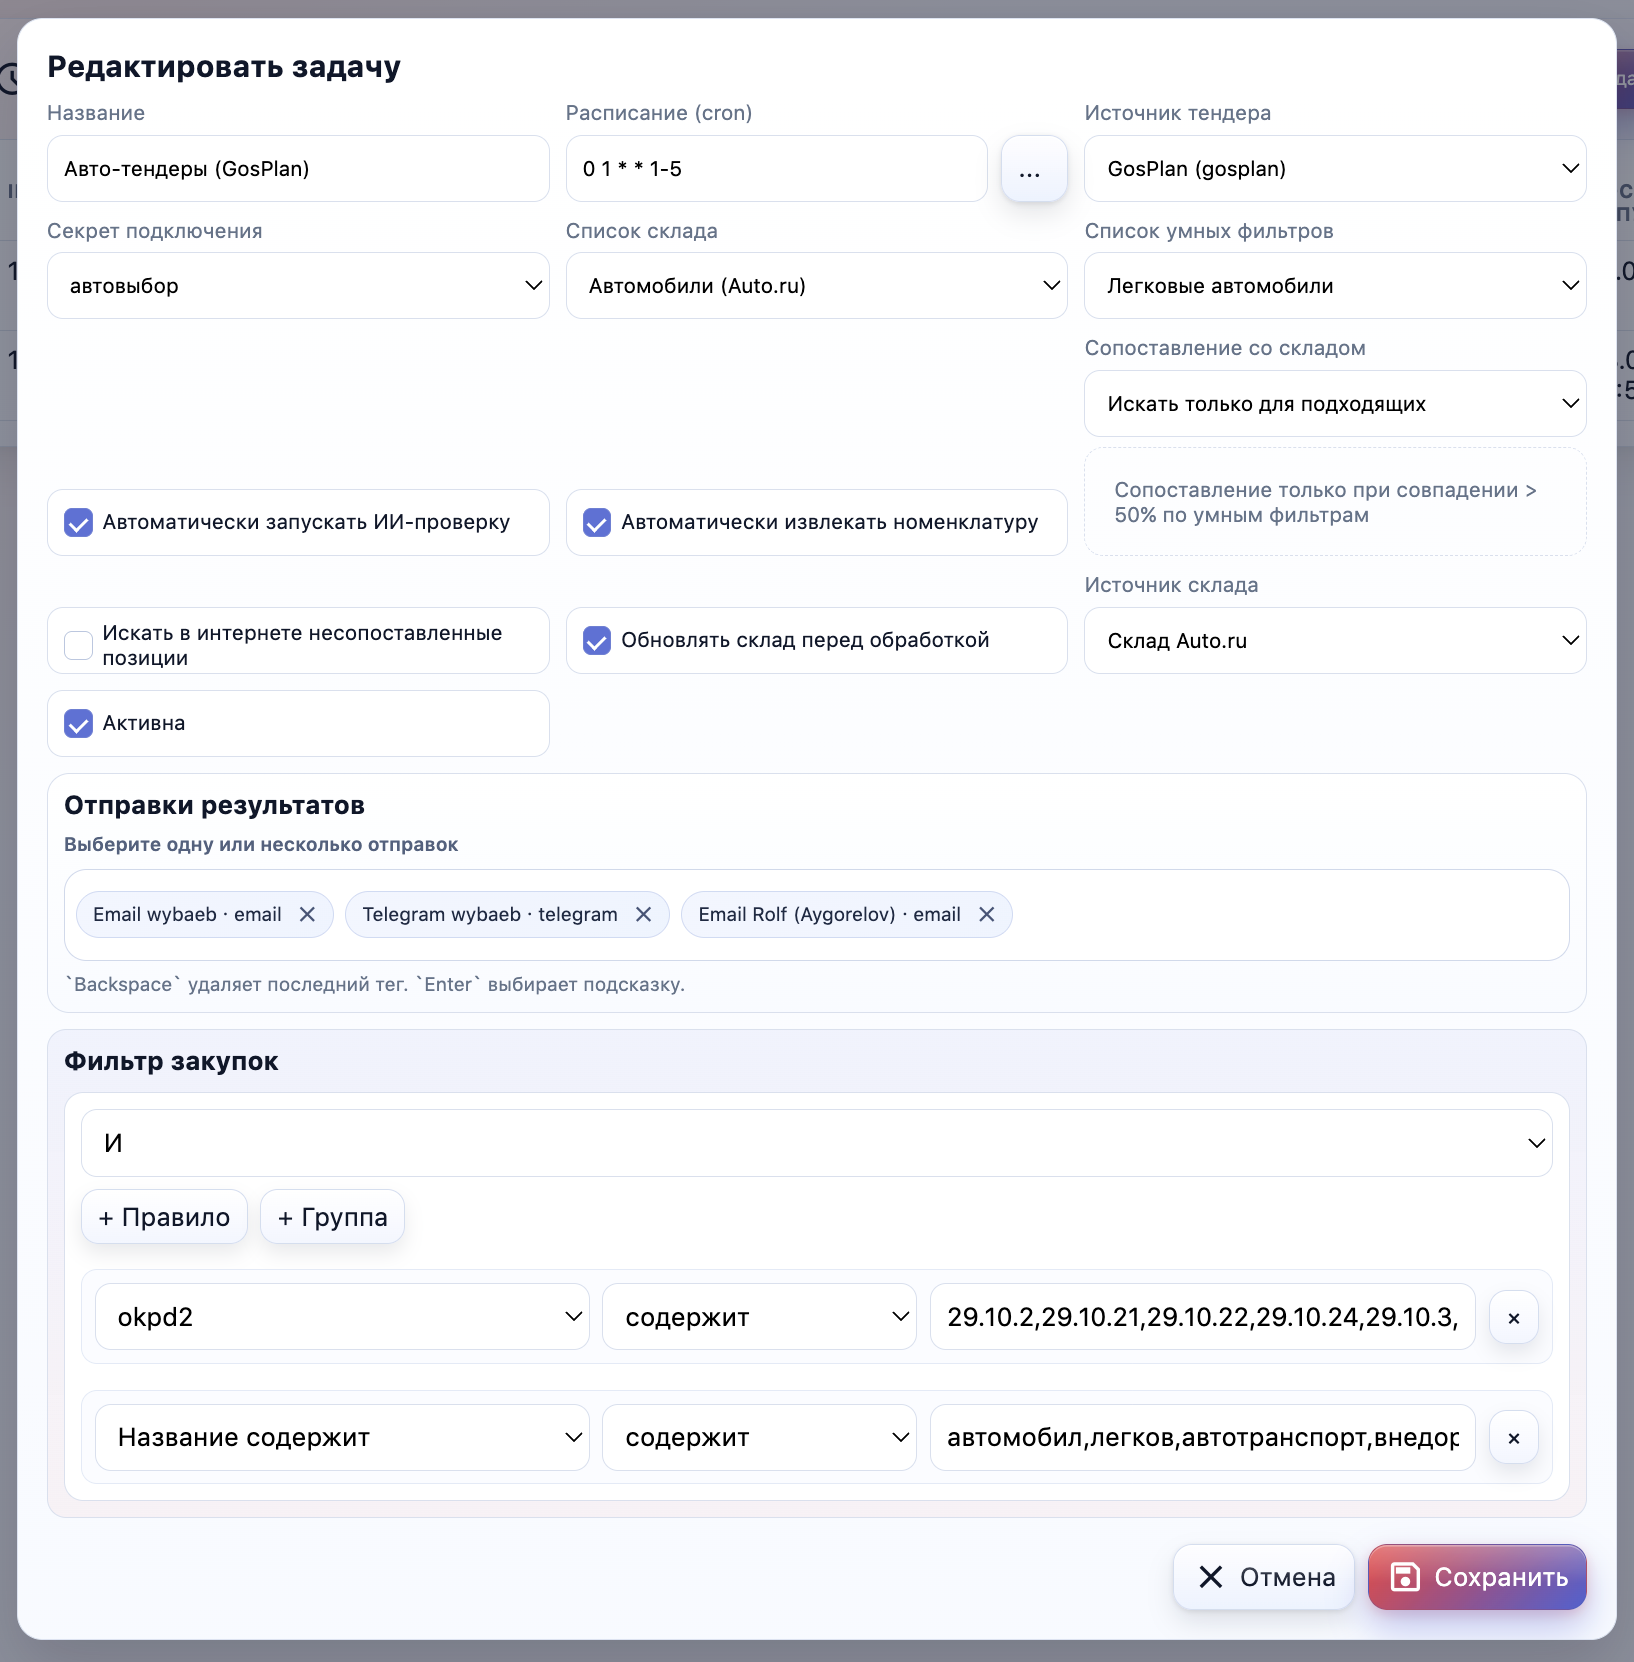Expand the Секрет подключения dropdown

[x=298, y=286]
